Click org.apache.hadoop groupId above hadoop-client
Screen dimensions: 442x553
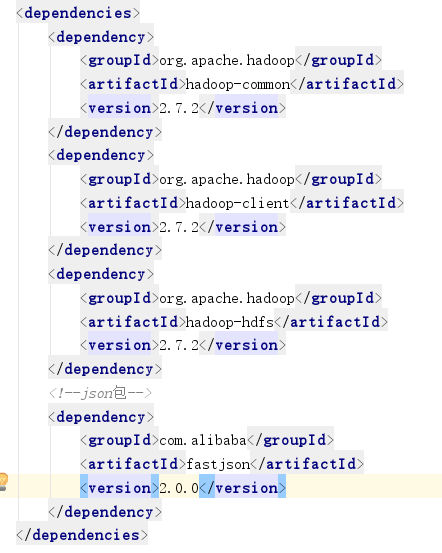point(227,180)
